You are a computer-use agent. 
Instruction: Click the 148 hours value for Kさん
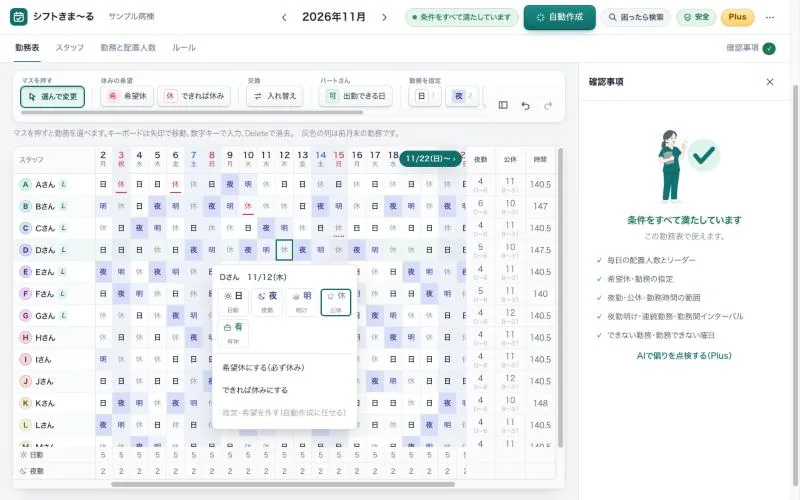click(540, 403)
